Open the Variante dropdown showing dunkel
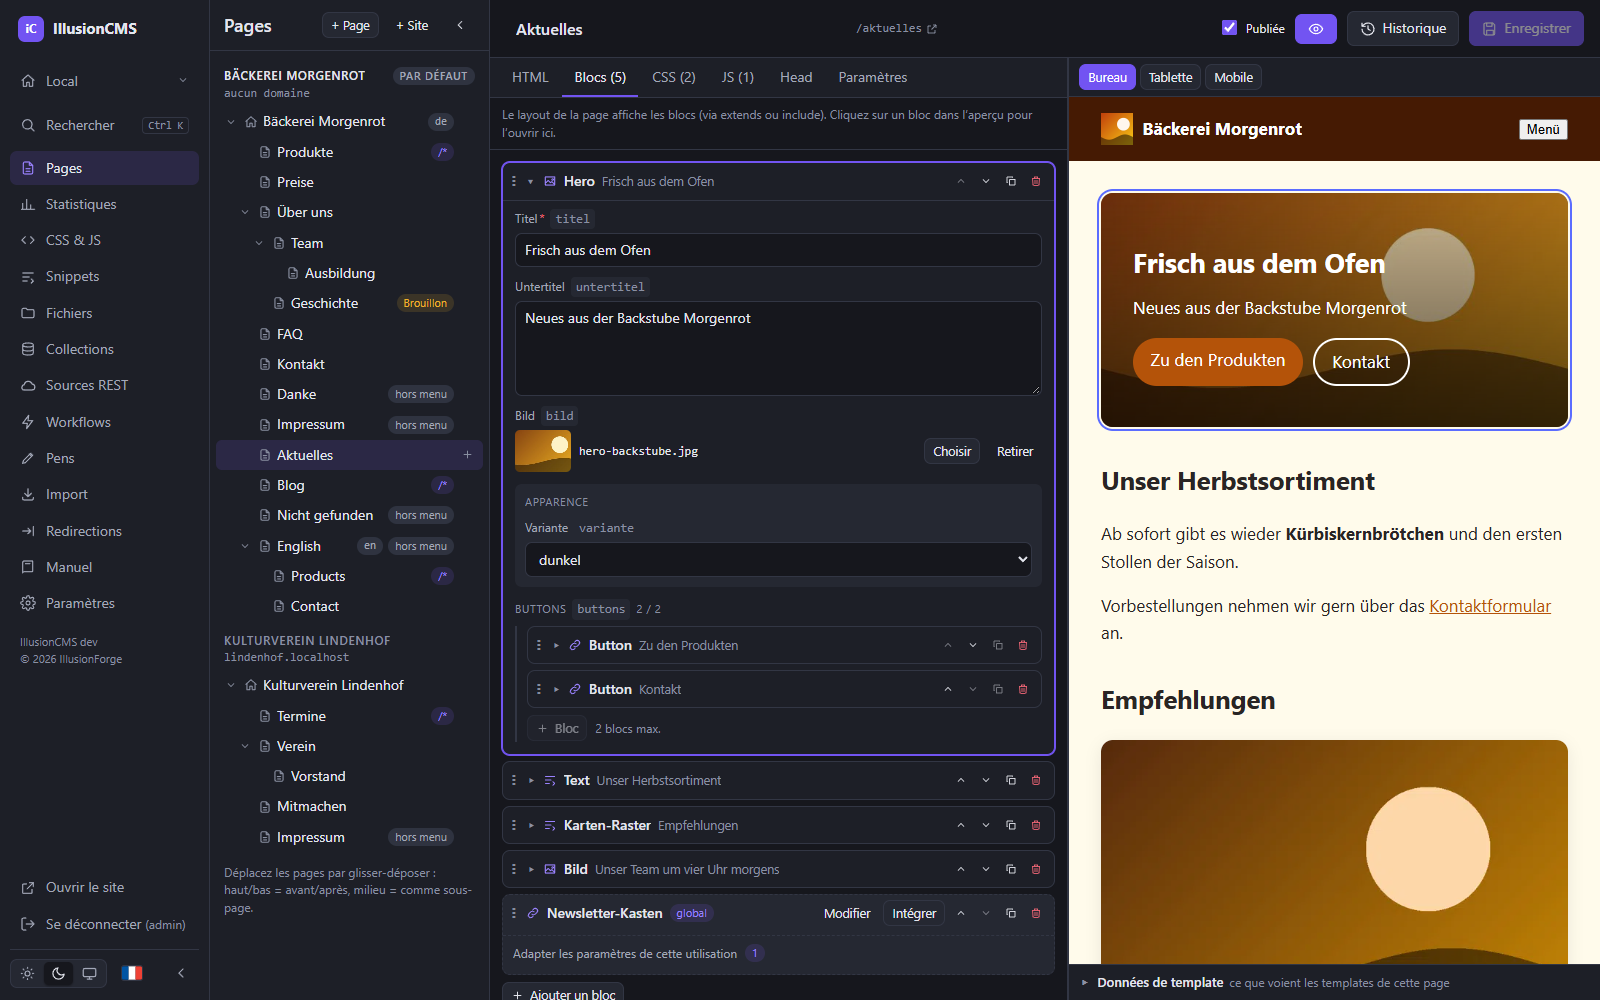 pos(778,560)
